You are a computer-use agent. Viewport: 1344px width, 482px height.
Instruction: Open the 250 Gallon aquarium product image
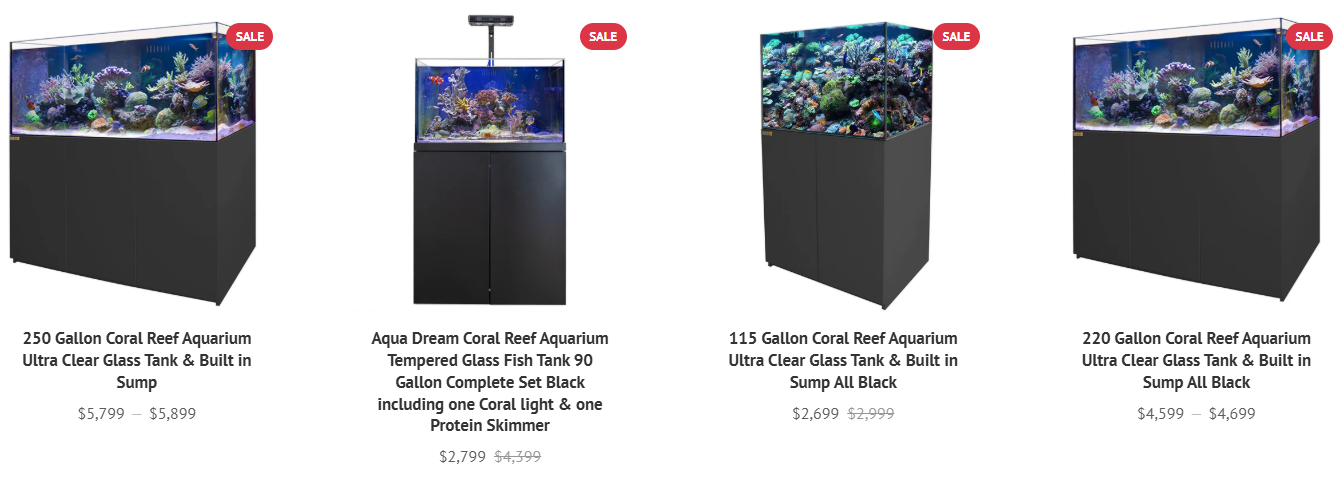133,162
